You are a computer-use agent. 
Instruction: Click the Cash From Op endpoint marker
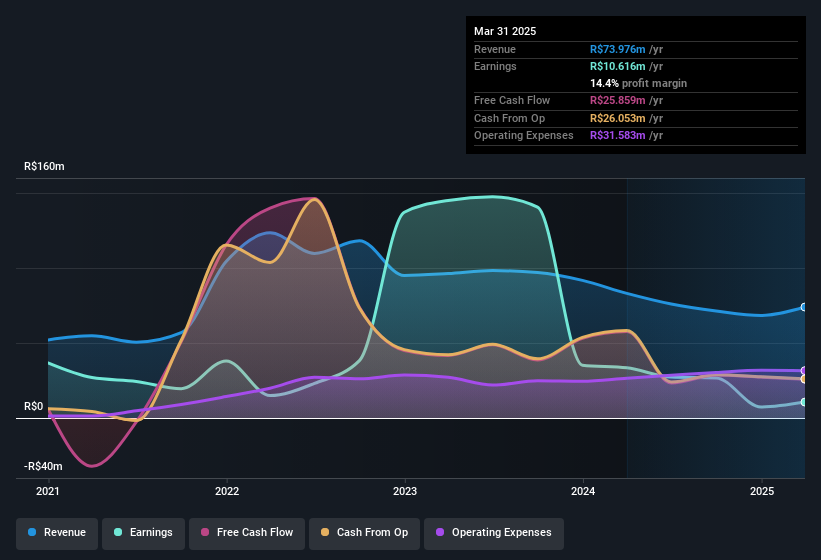[804, 379]
